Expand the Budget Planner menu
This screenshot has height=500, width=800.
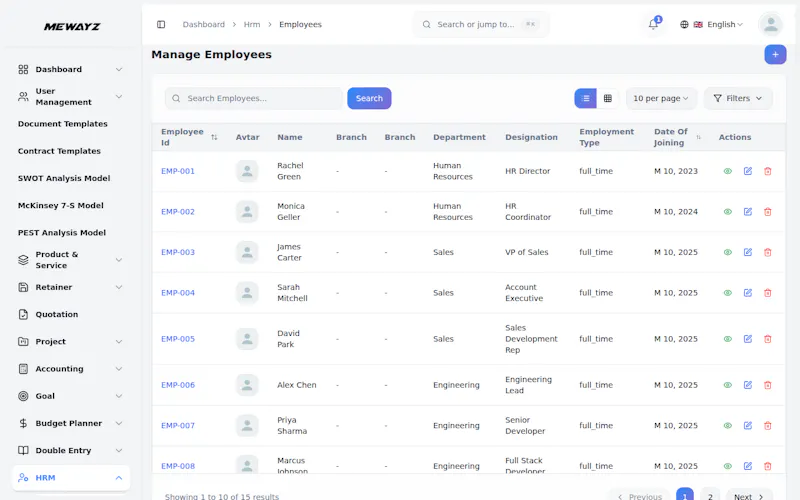pyautogui.click(x=70, y=423)
